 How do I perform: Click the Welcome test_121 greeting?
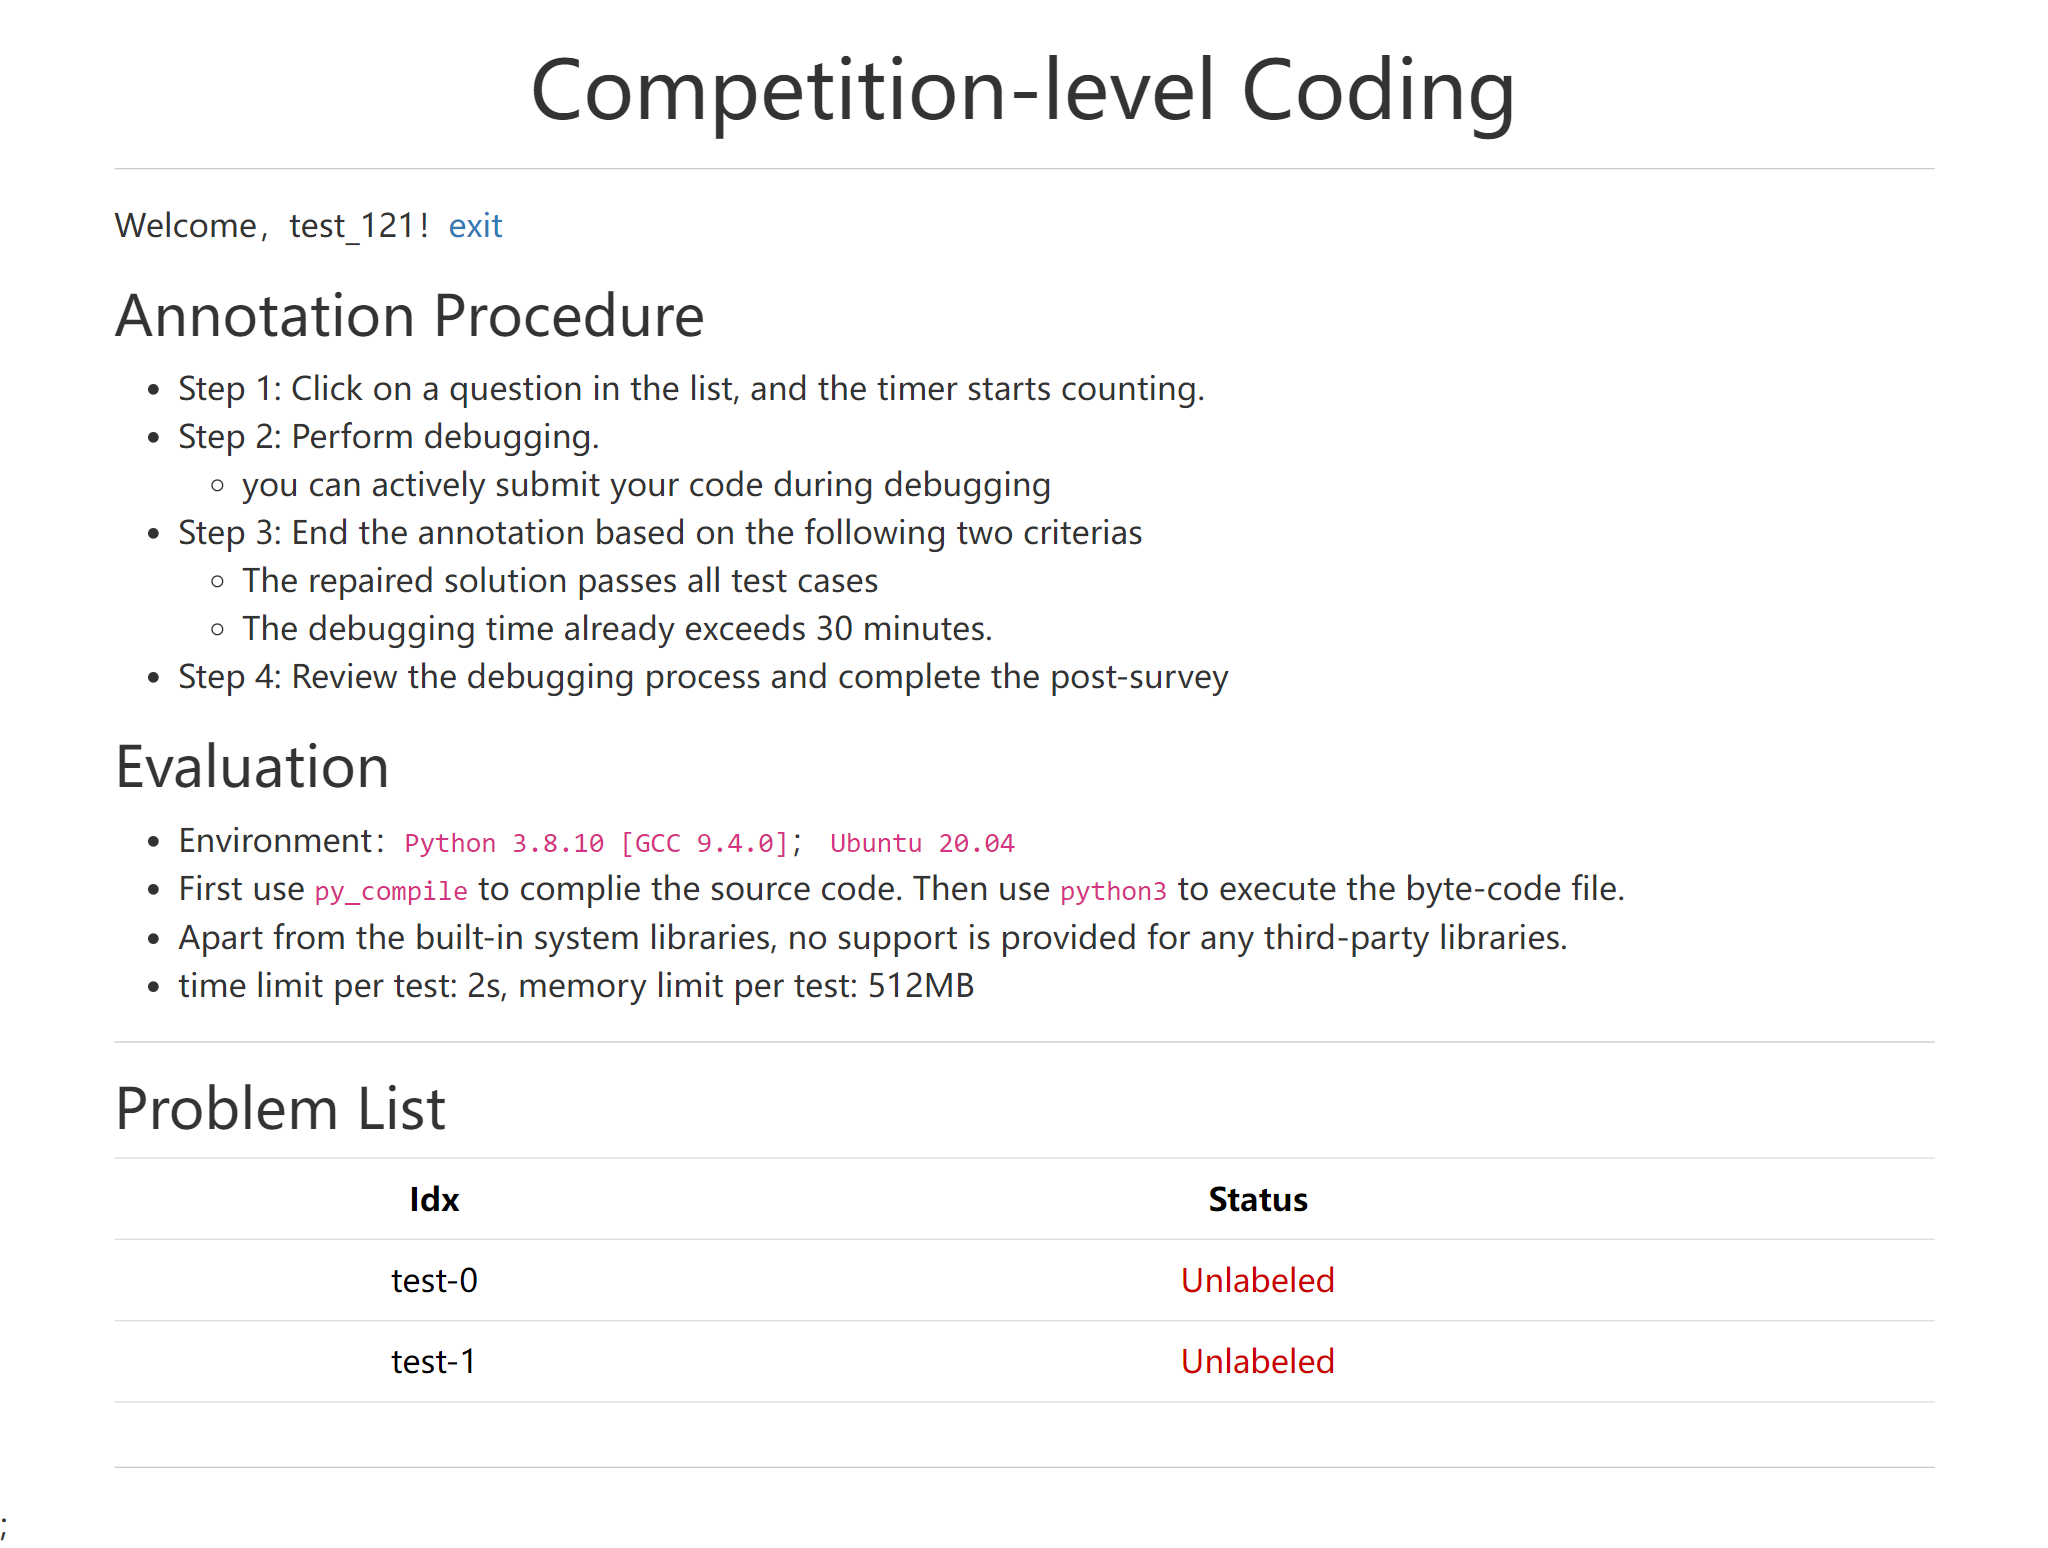click(271, 226)
